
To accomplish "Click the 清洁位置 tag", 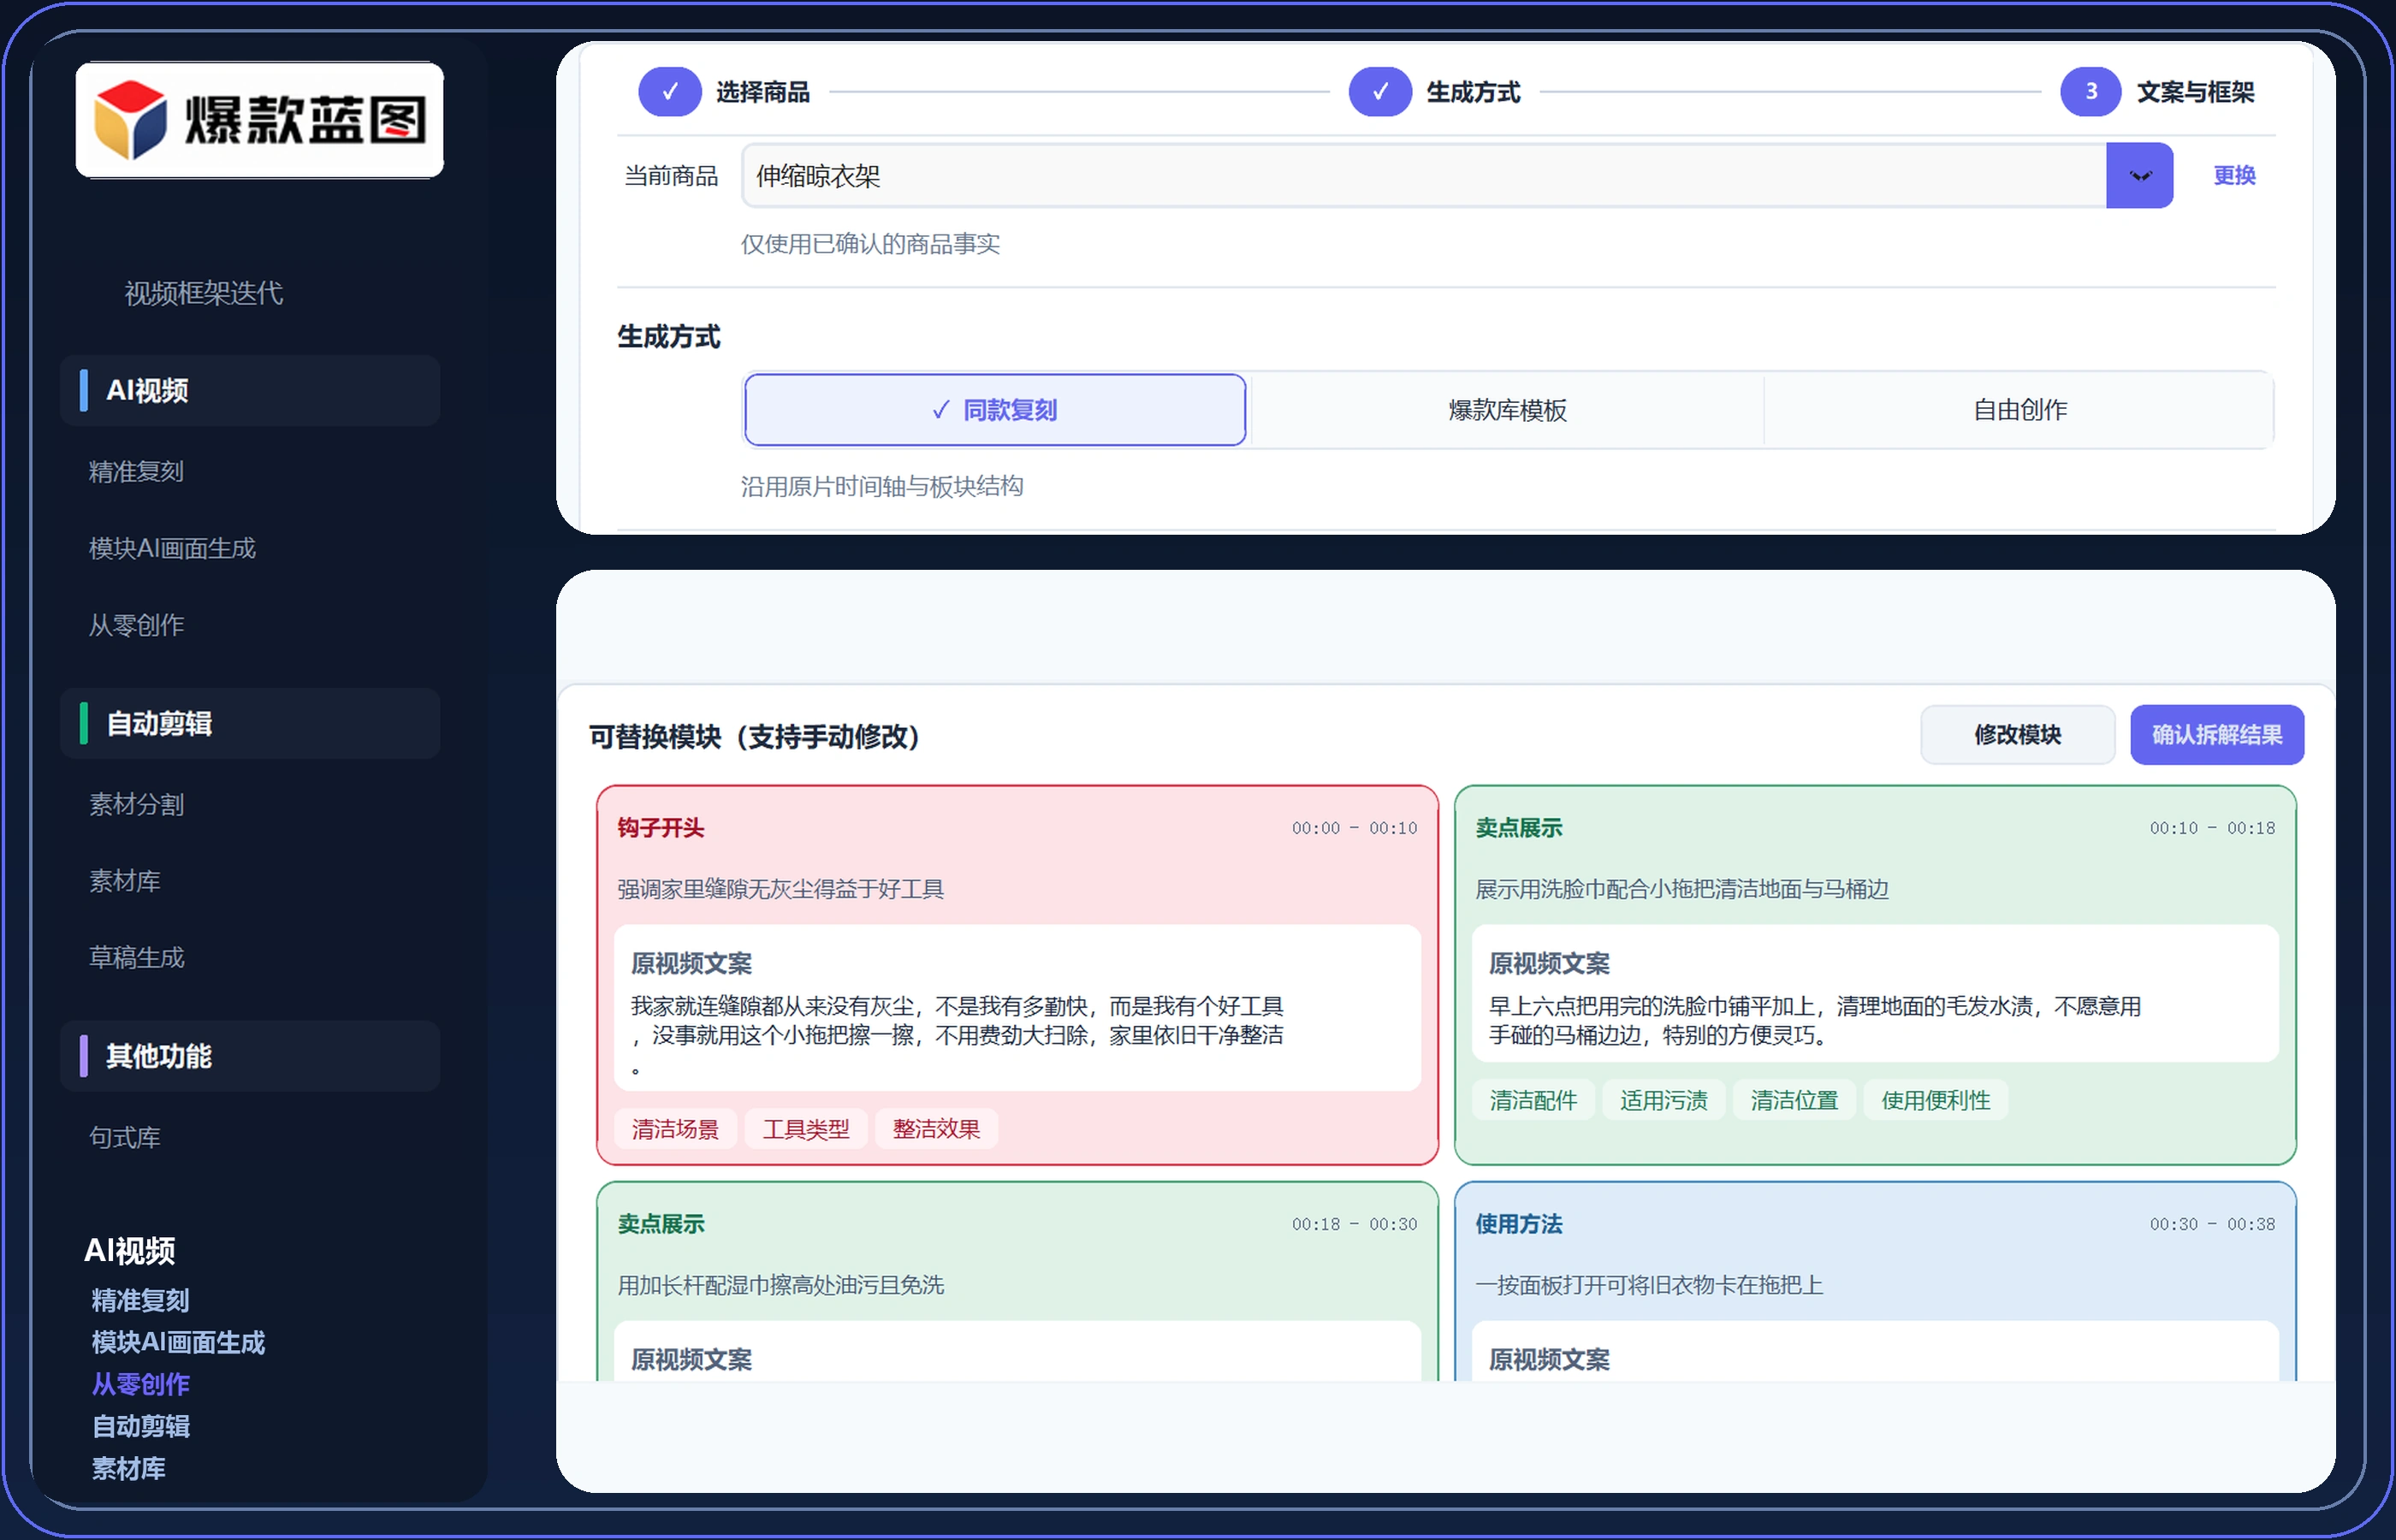I will click(x=1794, y=1100).
